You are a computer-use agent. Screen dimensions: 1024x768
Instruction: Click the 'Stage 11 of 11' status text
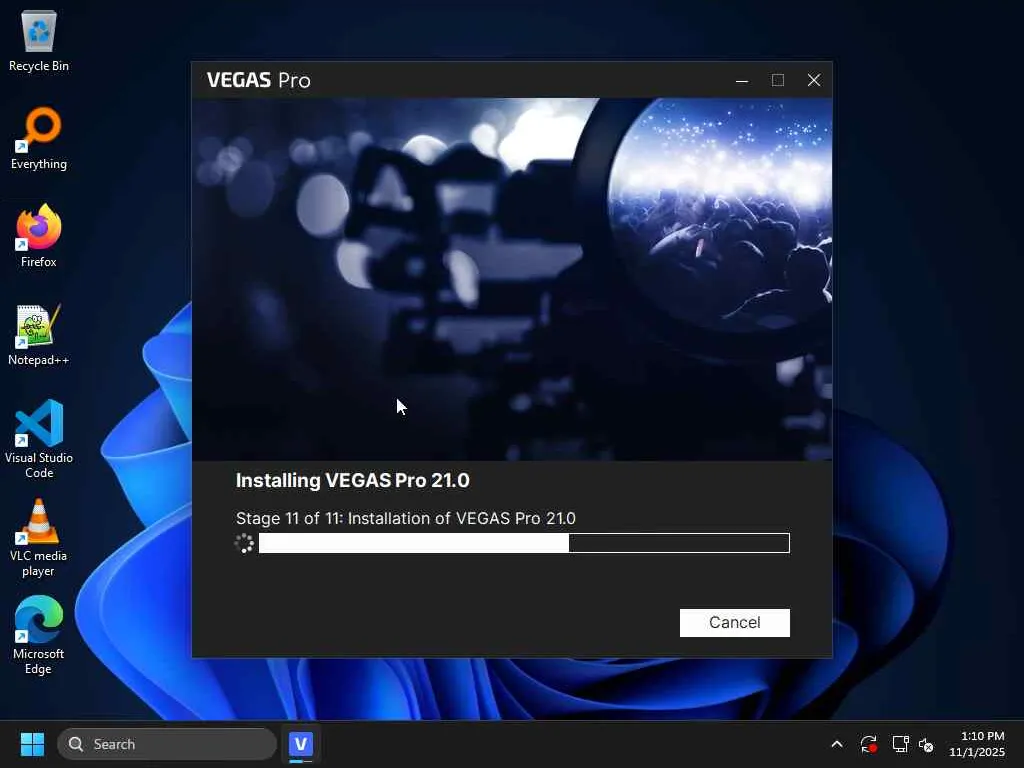click(x=406, y=519)
